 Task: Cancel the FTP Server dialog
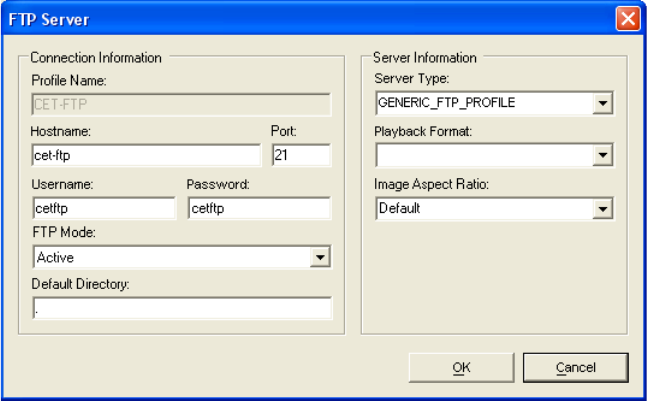(575, 368)
